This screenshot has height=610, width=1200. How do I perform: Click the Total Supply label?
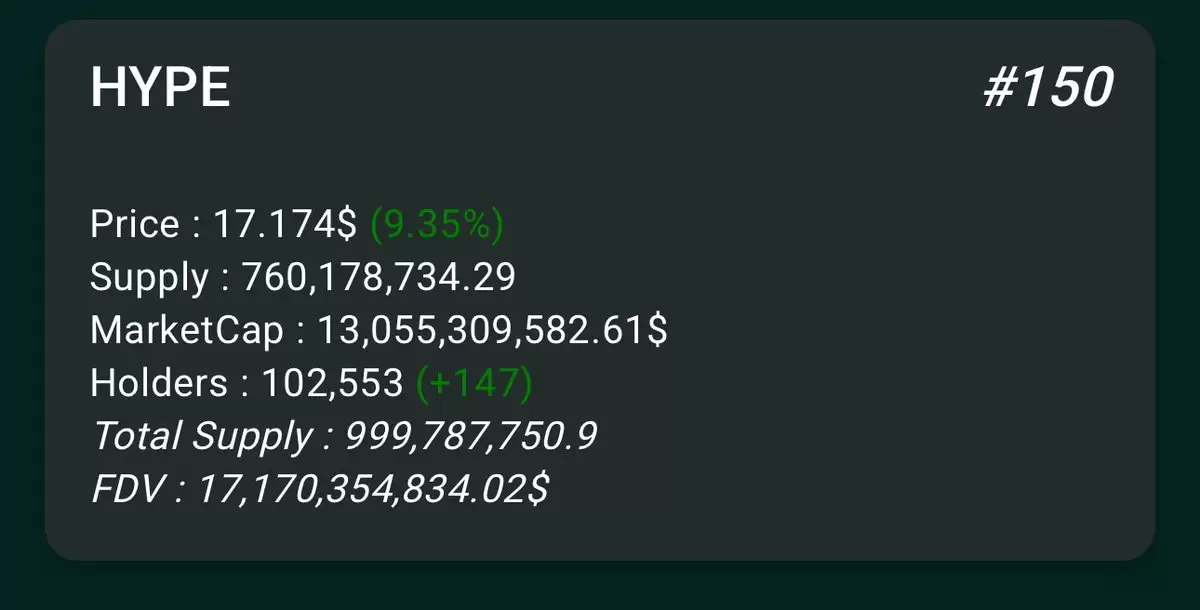tap(202, 437)
